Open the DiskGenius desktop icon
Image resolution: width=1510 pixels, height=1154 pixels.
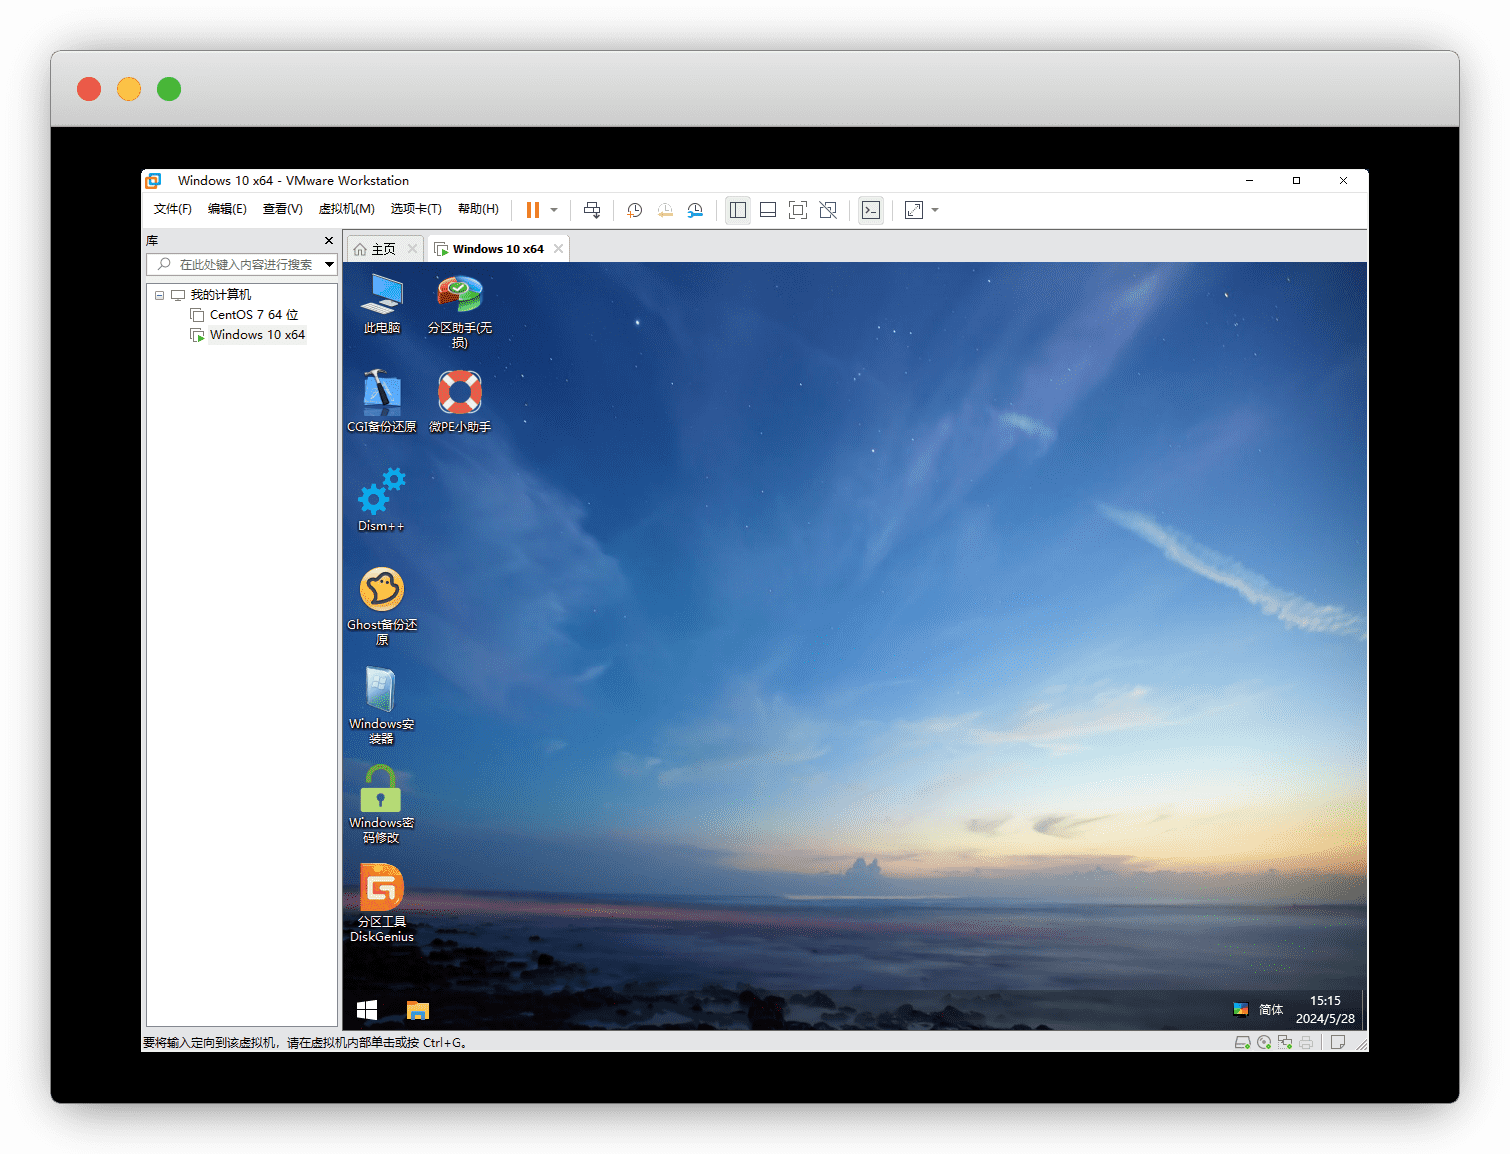(381, 900)
